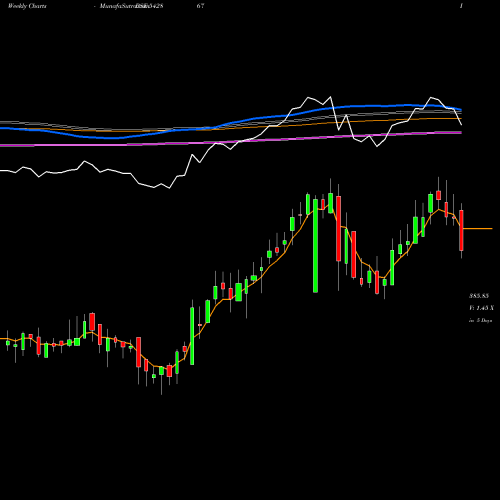Viewport: 500px width, 500px height.
Task: Click the tall green candlestick reaching lowest mid-chart
Action: point(315,246)
